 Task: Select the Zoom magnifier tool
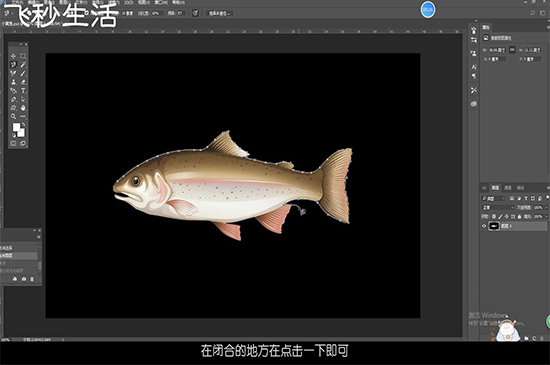click(x=13, y=116)
